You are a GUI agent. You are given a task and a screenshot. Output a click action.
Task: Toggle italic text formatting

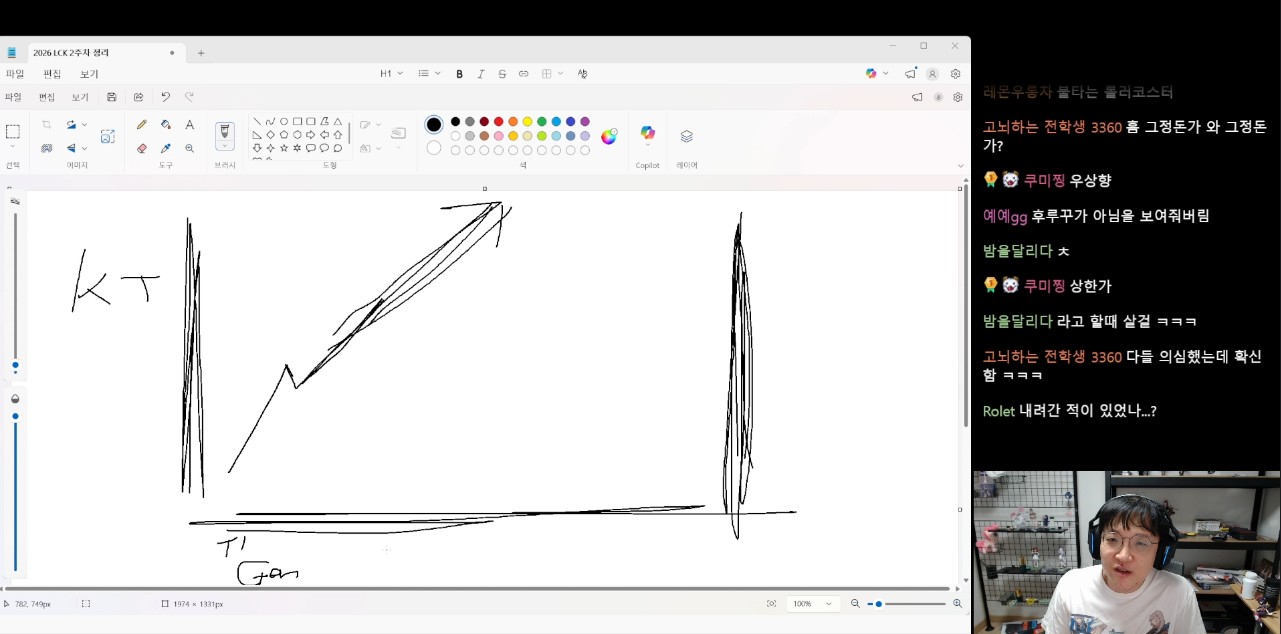pos(480,73)
